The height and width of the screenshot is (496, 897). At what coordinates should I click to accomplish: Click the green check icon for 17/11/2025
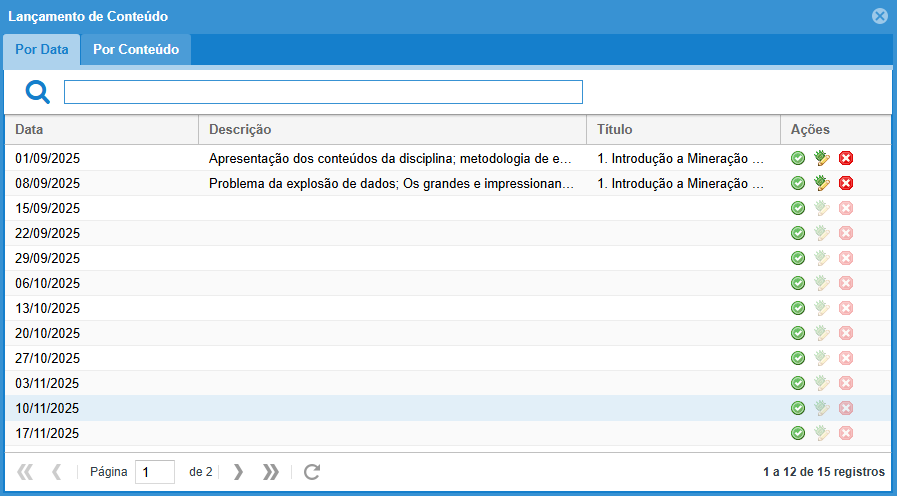(x=798, y=433)
